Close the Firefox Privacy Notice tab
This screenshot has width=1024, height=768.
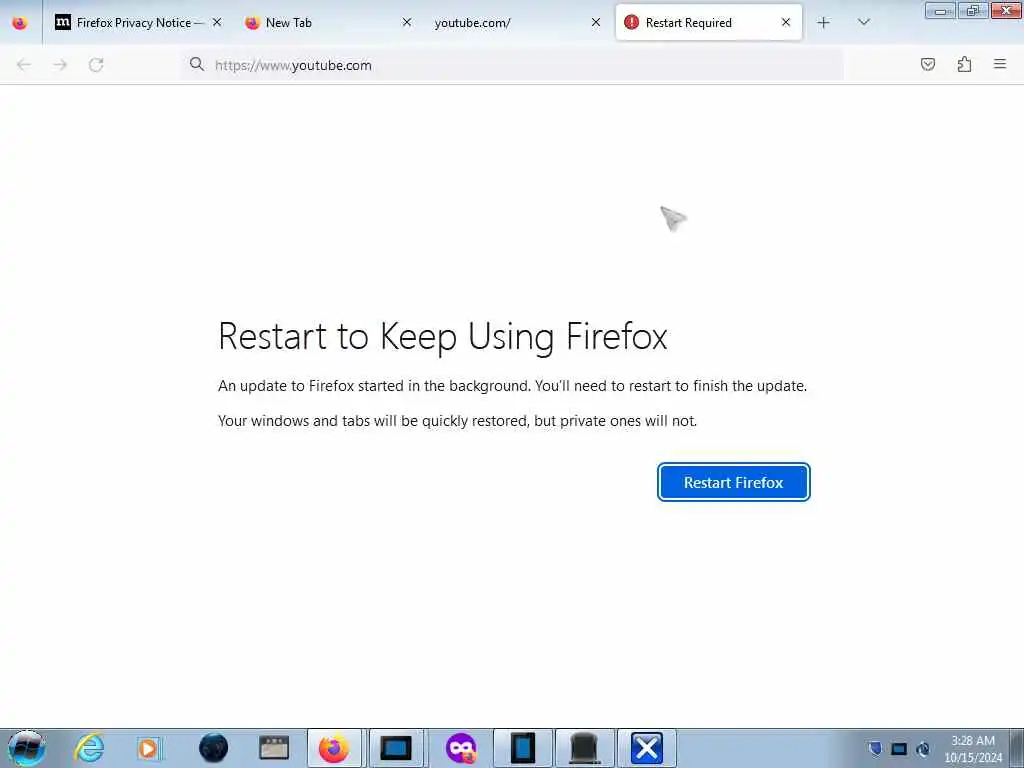[217, 23]
